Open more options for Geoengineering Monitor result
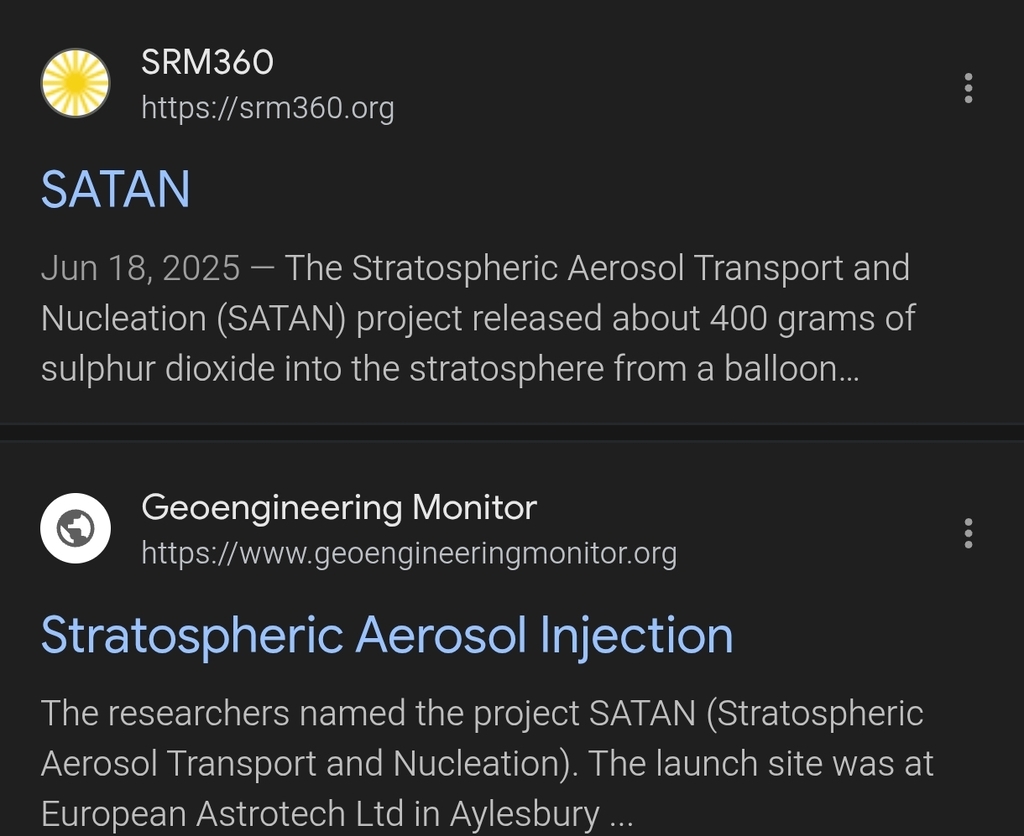The image size is (1024, 836). pyautogui.click(x=967, y=533)
